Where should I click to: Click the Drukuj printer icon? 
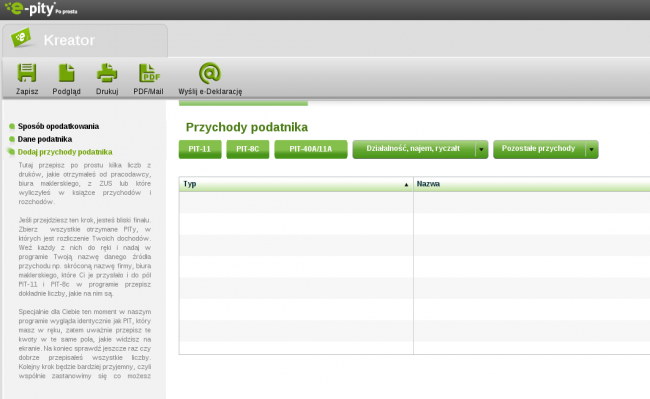(107, 73)
